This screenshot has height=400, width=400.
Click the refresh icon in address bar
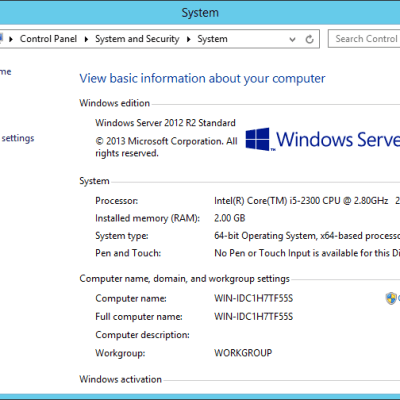(310, 39)
